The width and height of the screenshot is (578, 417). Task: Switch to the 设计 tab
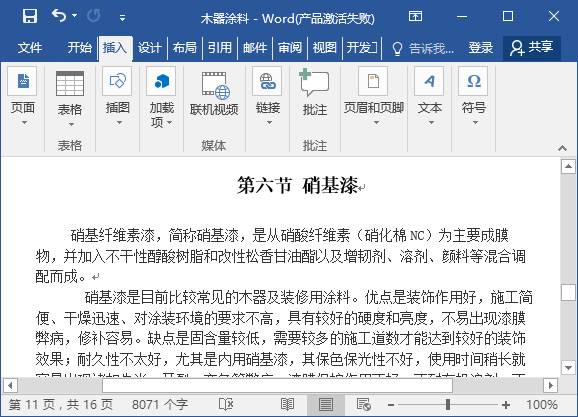(x=149, y=48)
